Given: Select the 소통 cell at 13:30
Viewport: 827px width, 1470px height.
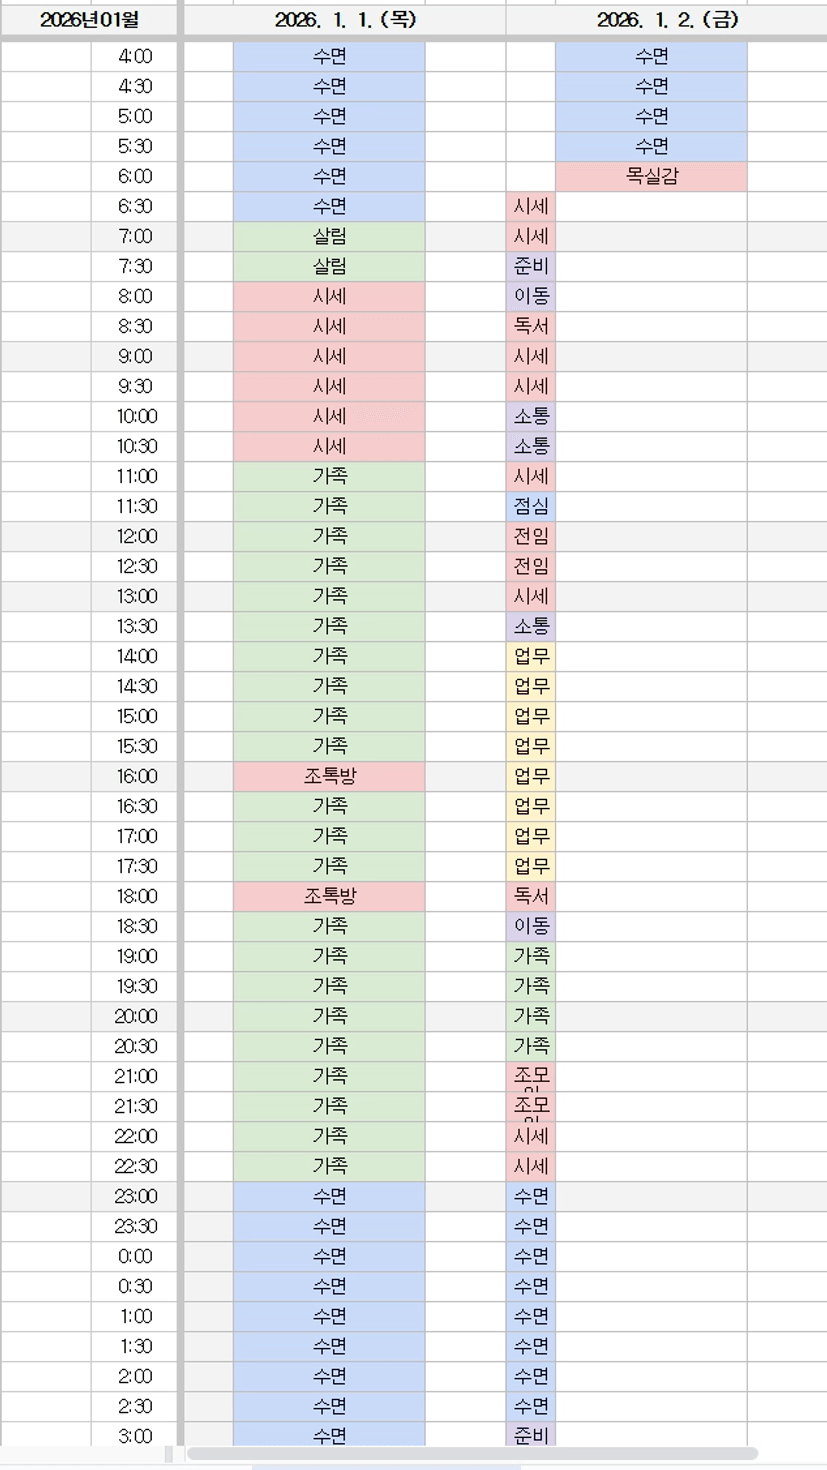Looking at the screenshot, I should coord(531,627).
